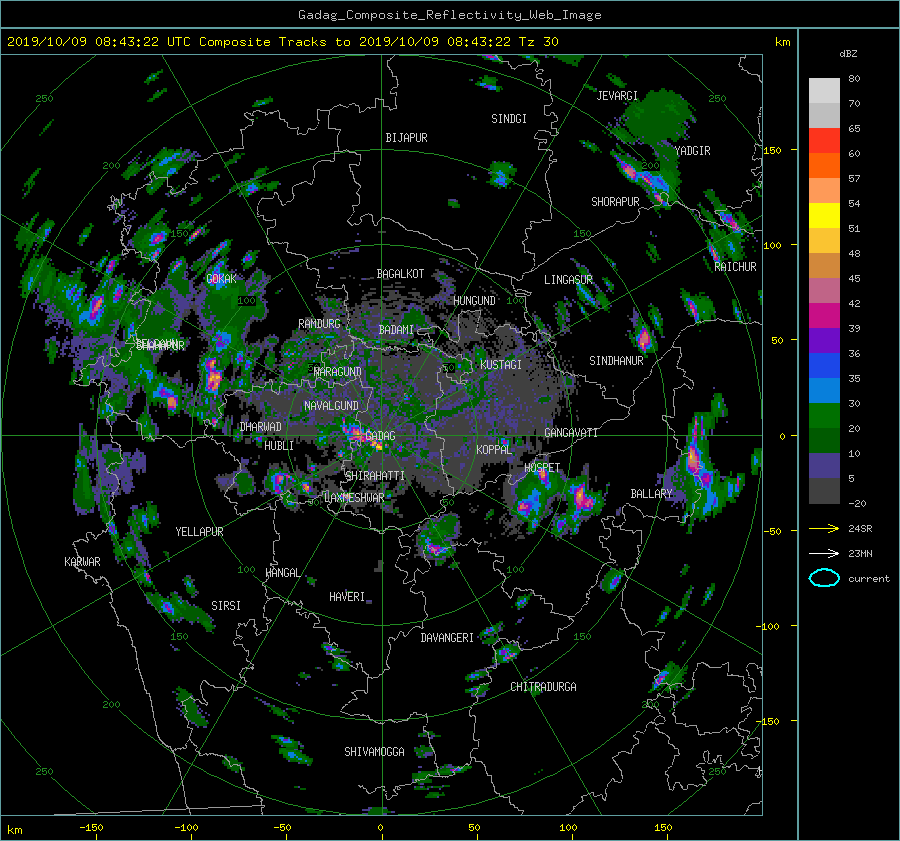Click the YADGIR label on the map

(692, 151)
